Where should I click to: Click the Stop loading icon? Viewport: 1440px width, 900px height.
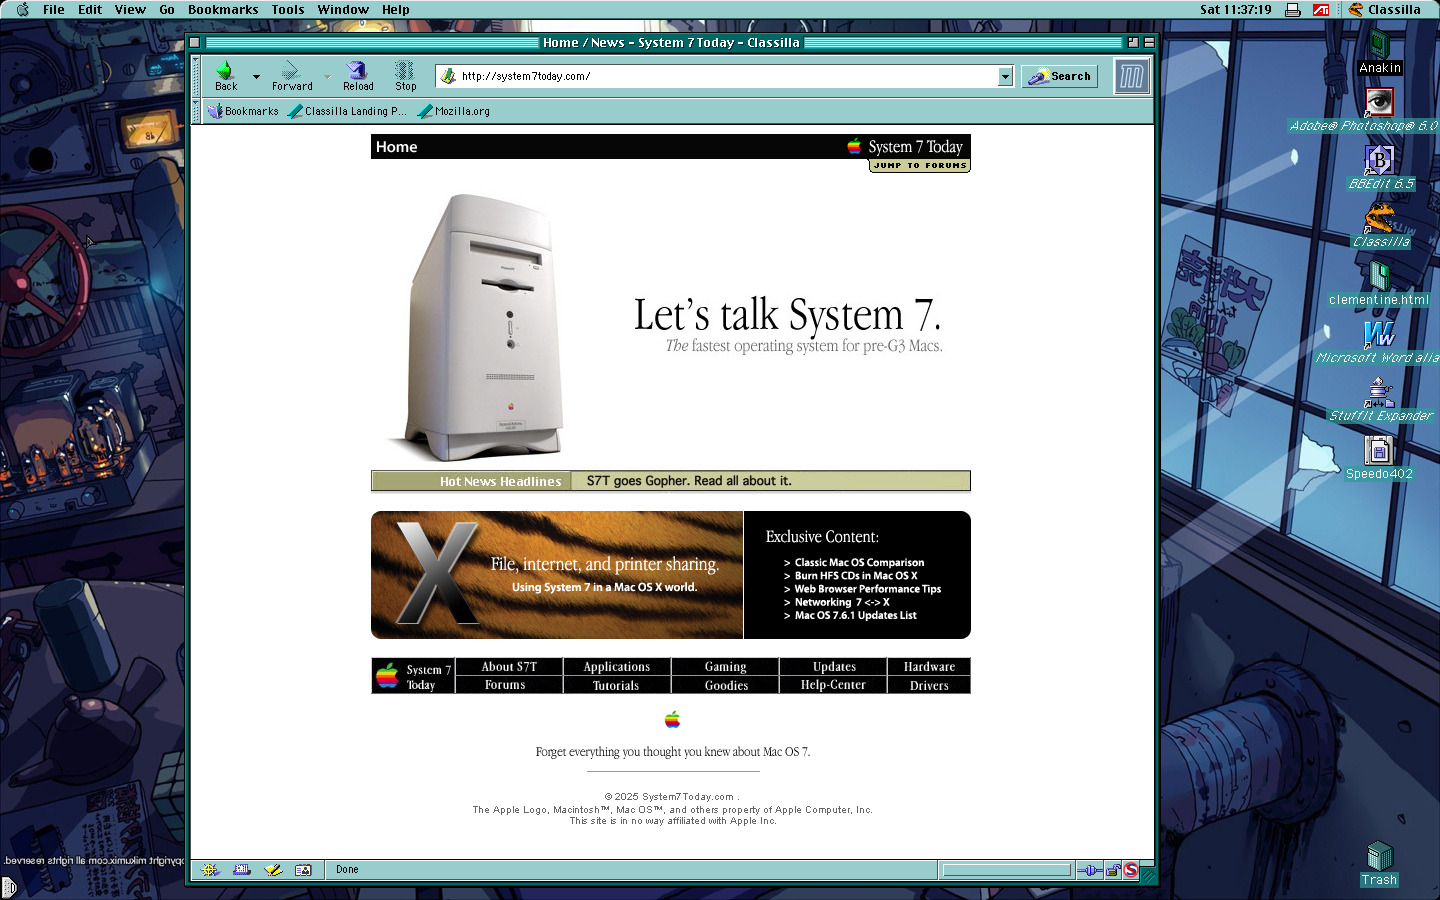tap(405, 75)
